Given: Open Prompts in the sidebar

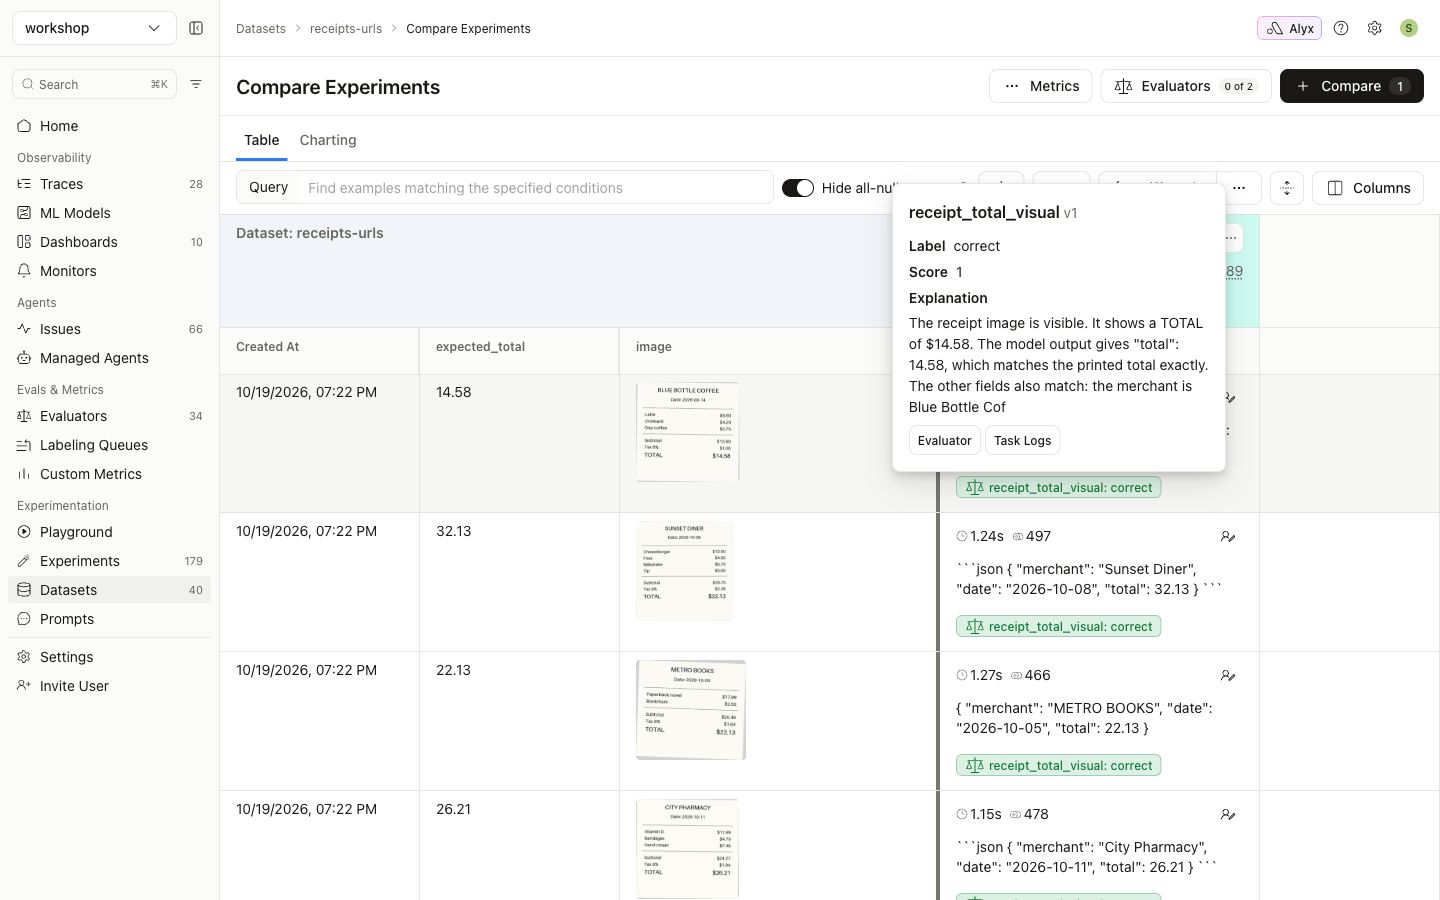Looking at the screenshot, I should (110, 619).
